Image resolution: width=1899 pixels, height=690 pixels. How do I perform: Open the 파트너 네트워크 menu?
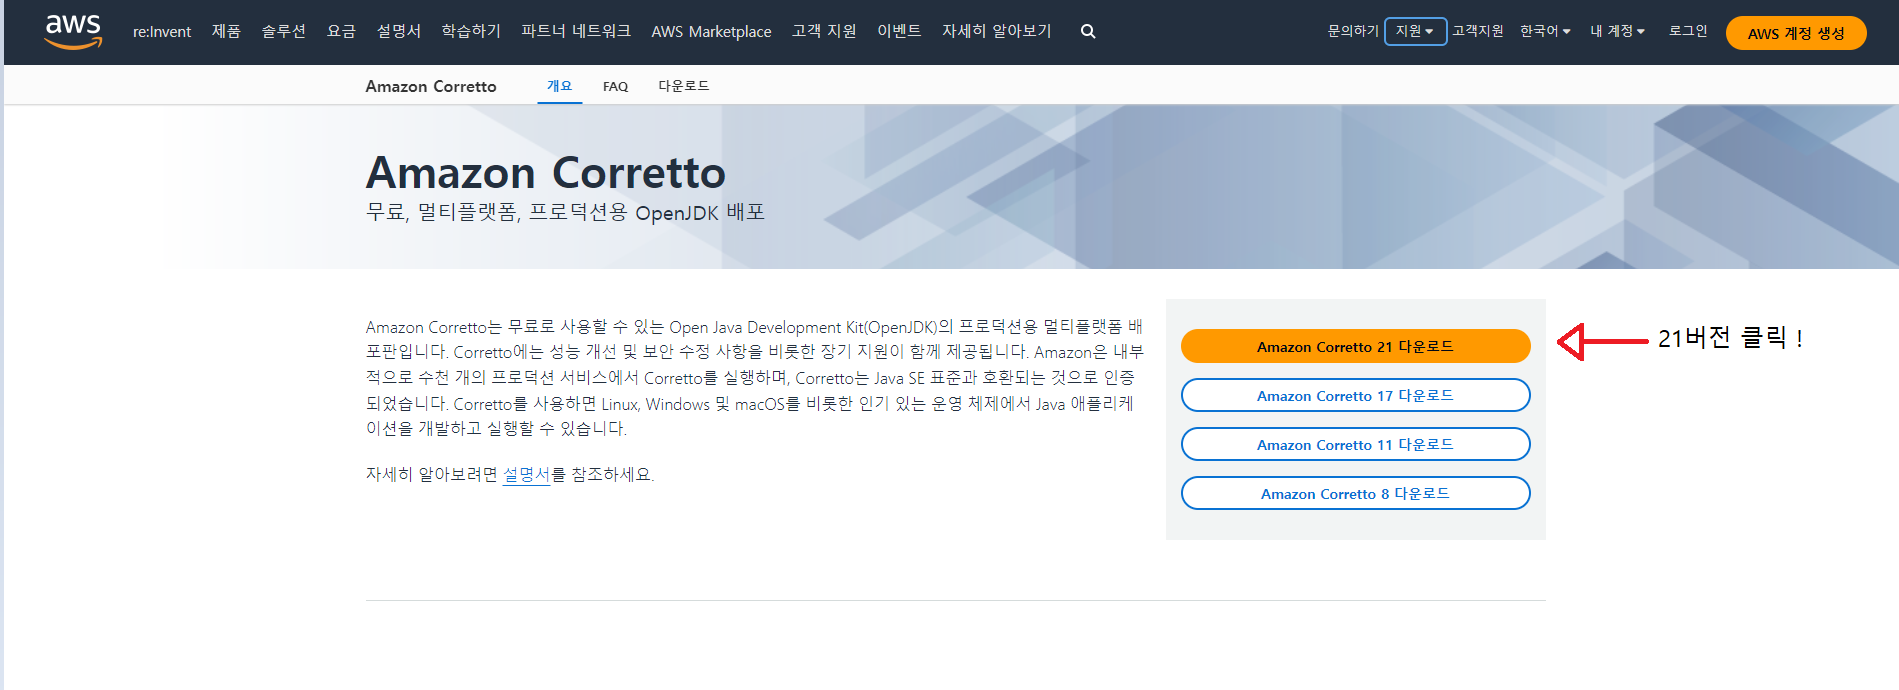pyautogui.click(x=576, y=32)
